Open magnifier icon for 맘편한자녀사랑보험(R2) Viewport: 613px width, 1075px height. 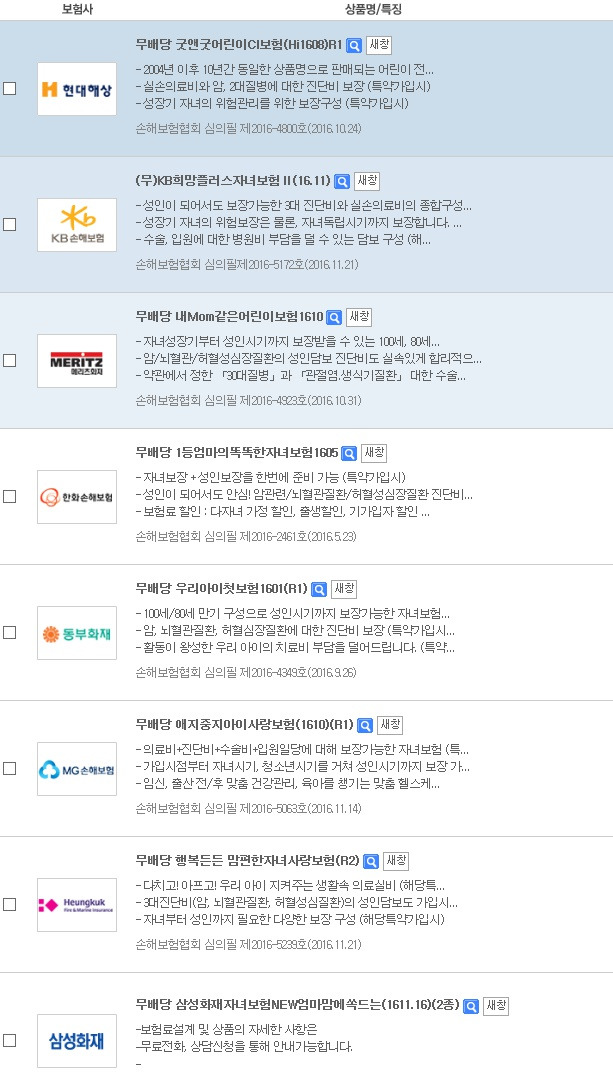[371, 861]
